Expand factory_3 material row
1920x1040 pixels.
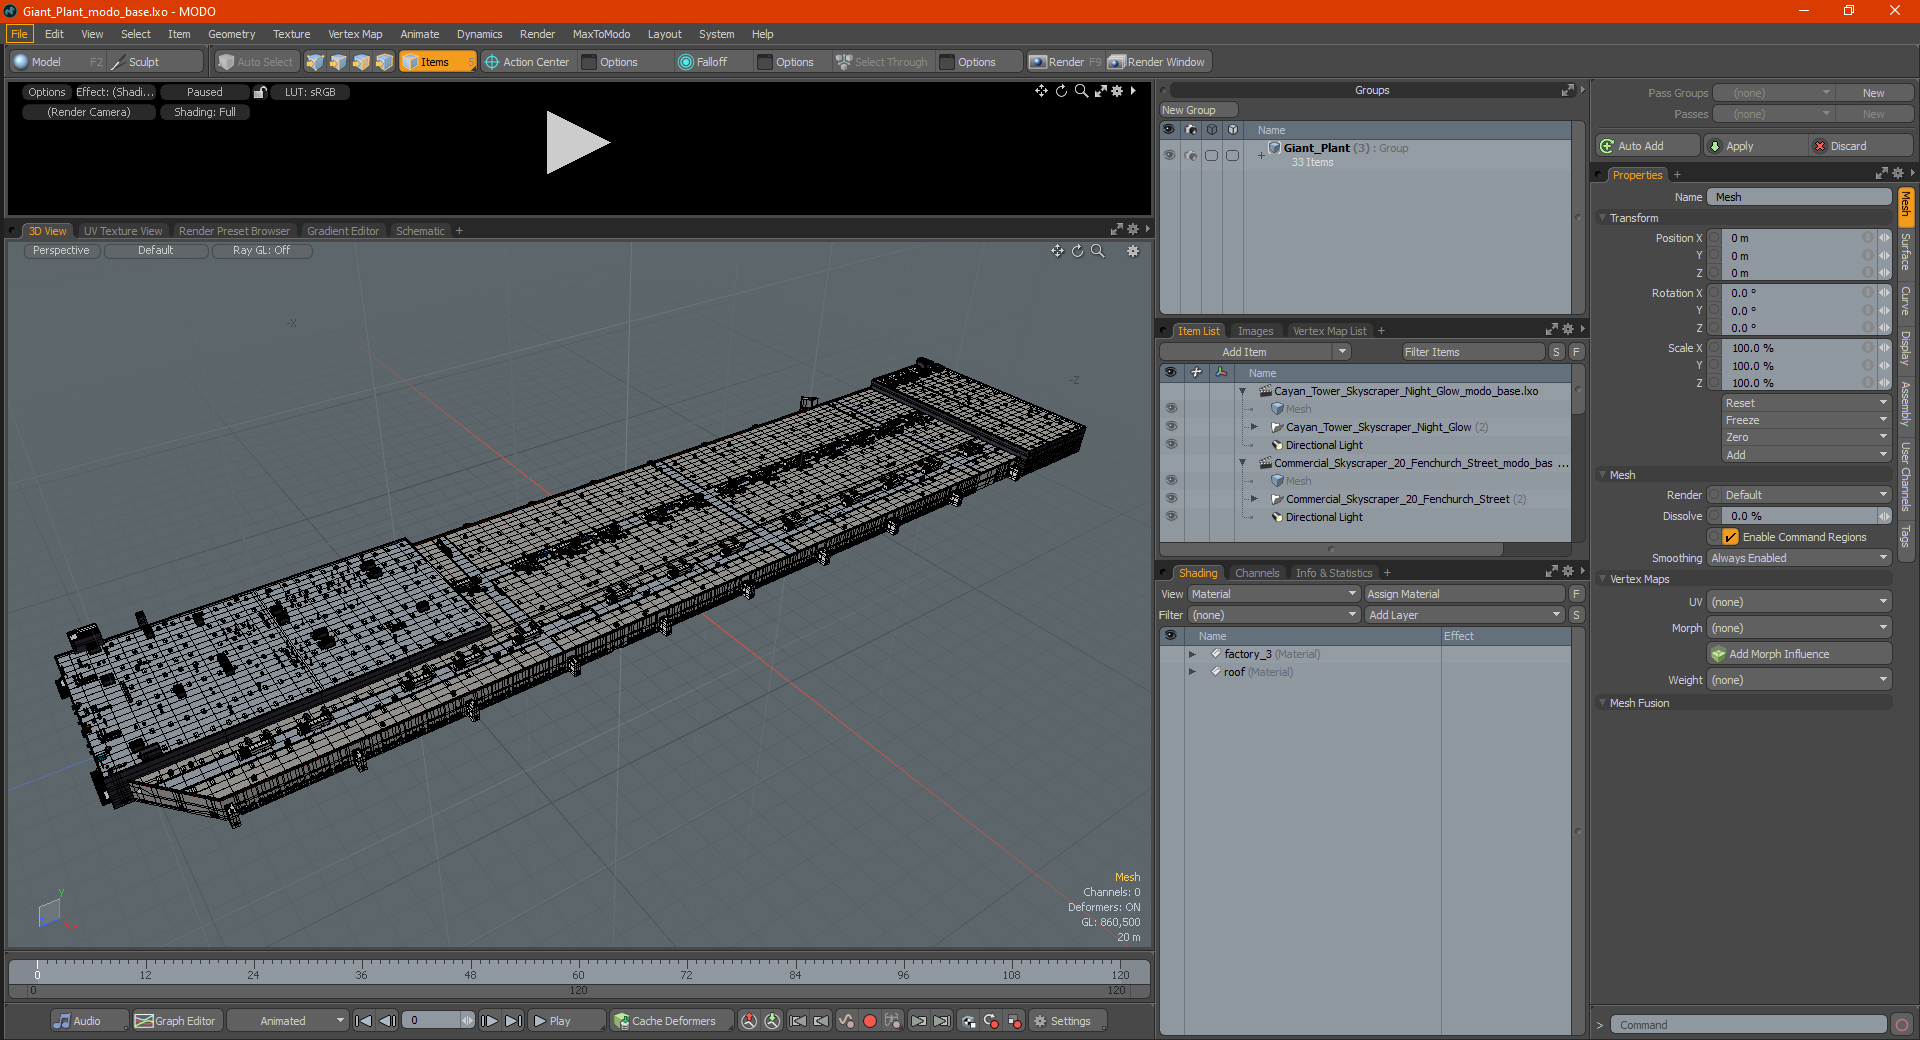[1192, 654]
